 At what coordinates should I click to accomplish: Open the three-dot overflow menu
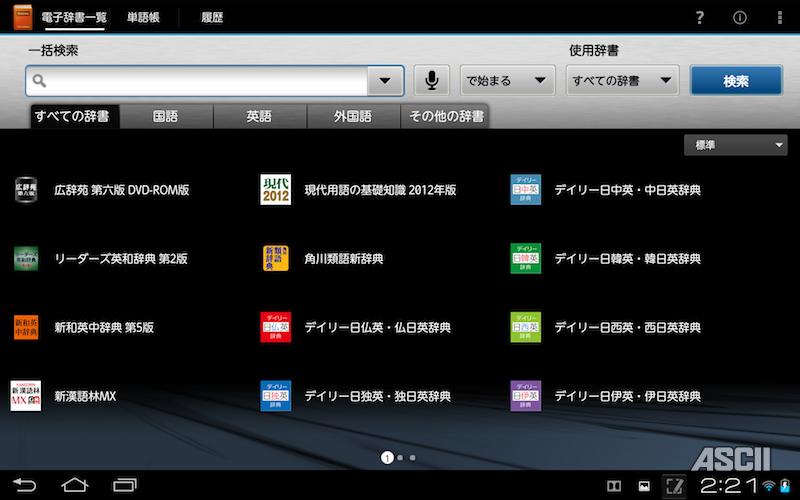click(780, 18)
